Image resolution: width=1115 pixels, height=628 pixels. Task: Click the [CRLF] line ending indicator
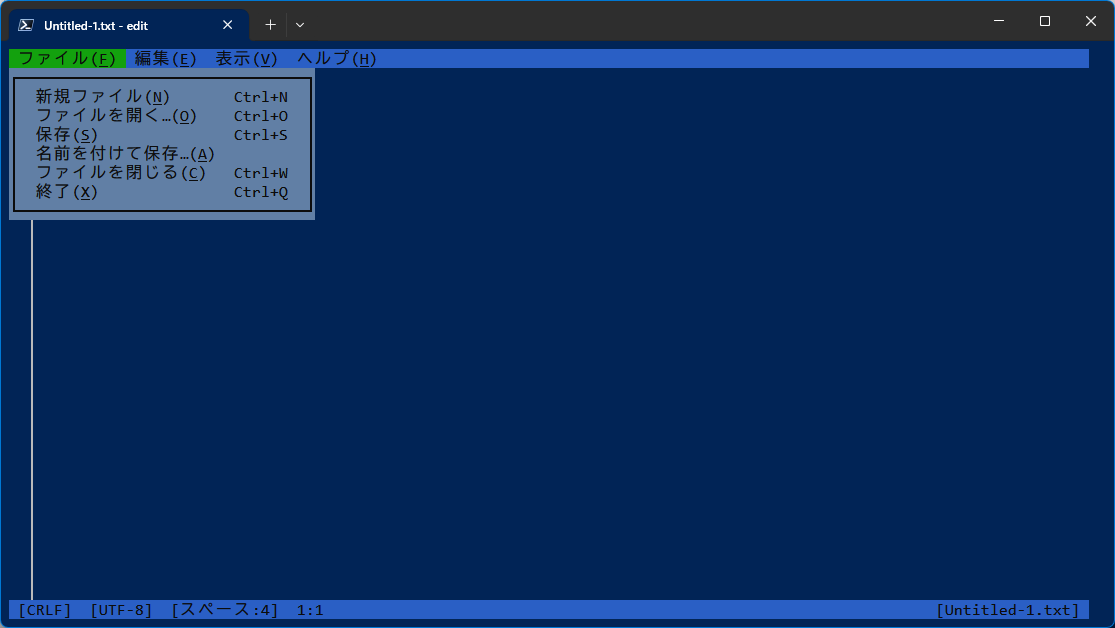(45, 610)
